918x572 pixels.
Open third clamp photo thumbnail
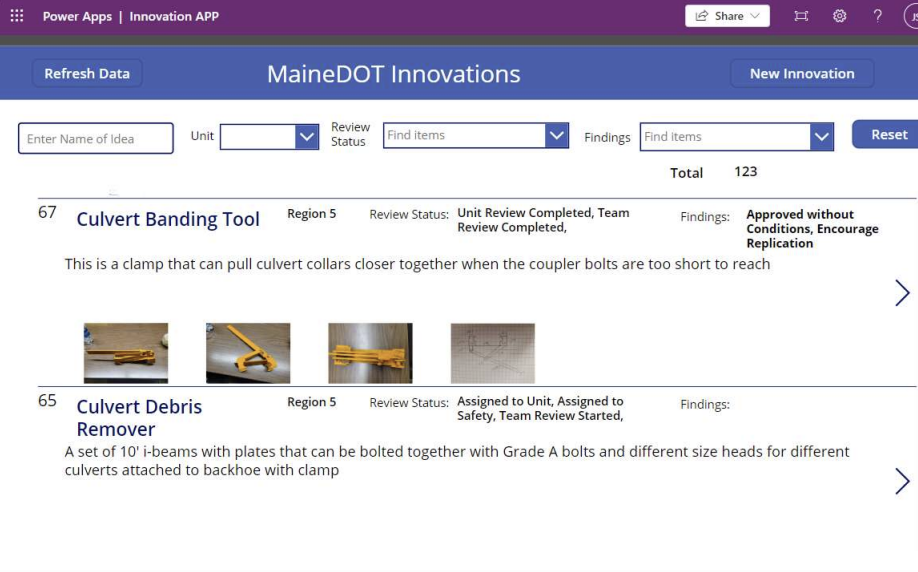[370, 353]
